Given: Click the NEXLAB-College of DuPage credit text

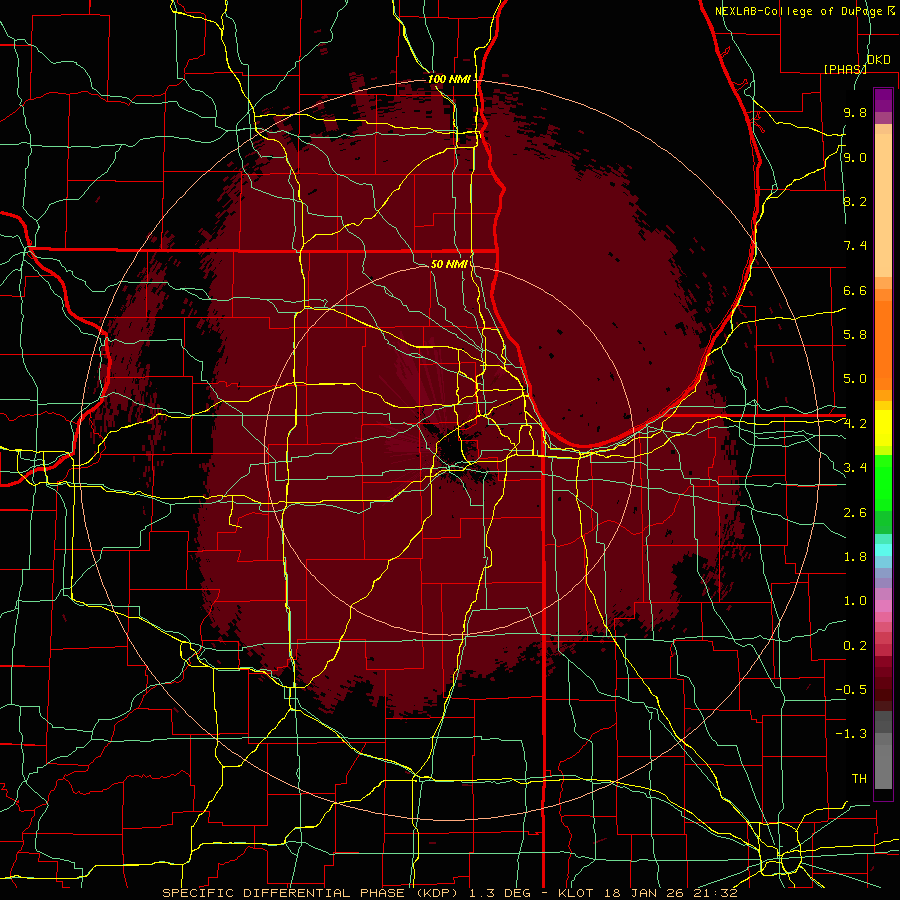Looking at the screenshot, I should tap(804, 11).
